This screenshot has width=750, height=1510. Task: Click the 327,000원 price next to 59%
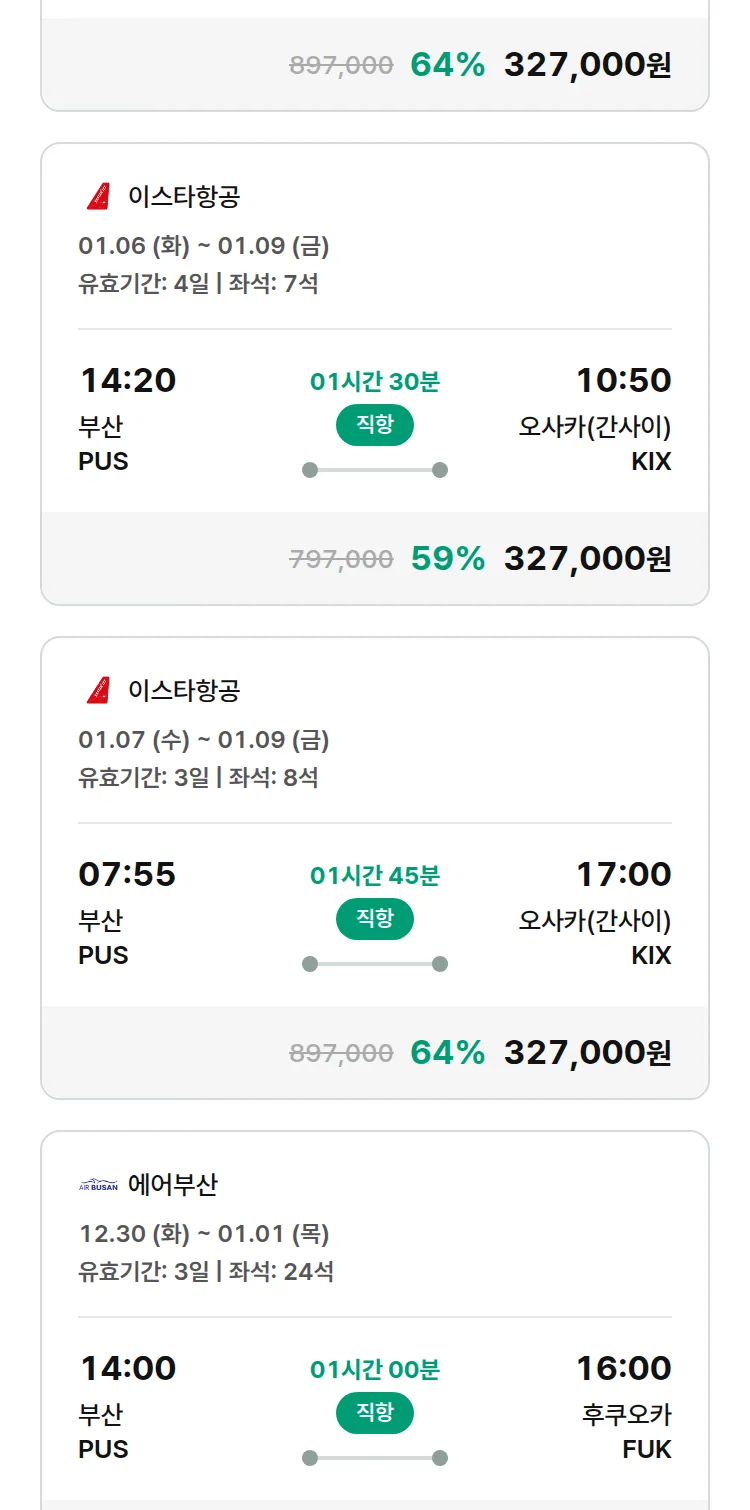(587, 558)
